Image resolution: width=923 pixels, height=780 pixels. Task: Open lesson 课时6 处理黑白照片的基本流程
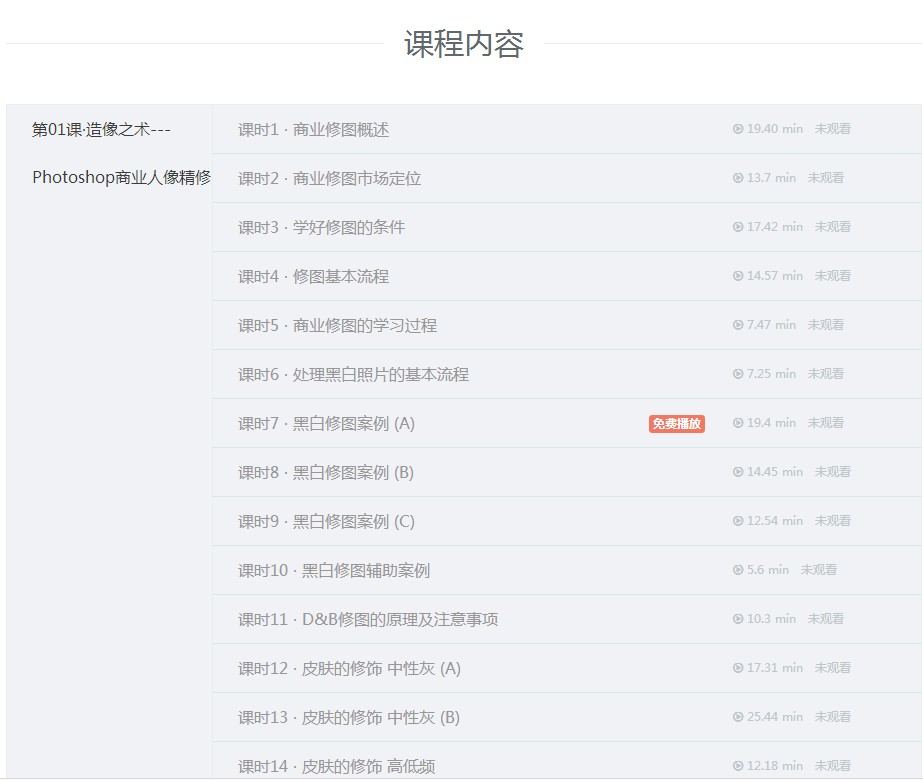(353, 375)
